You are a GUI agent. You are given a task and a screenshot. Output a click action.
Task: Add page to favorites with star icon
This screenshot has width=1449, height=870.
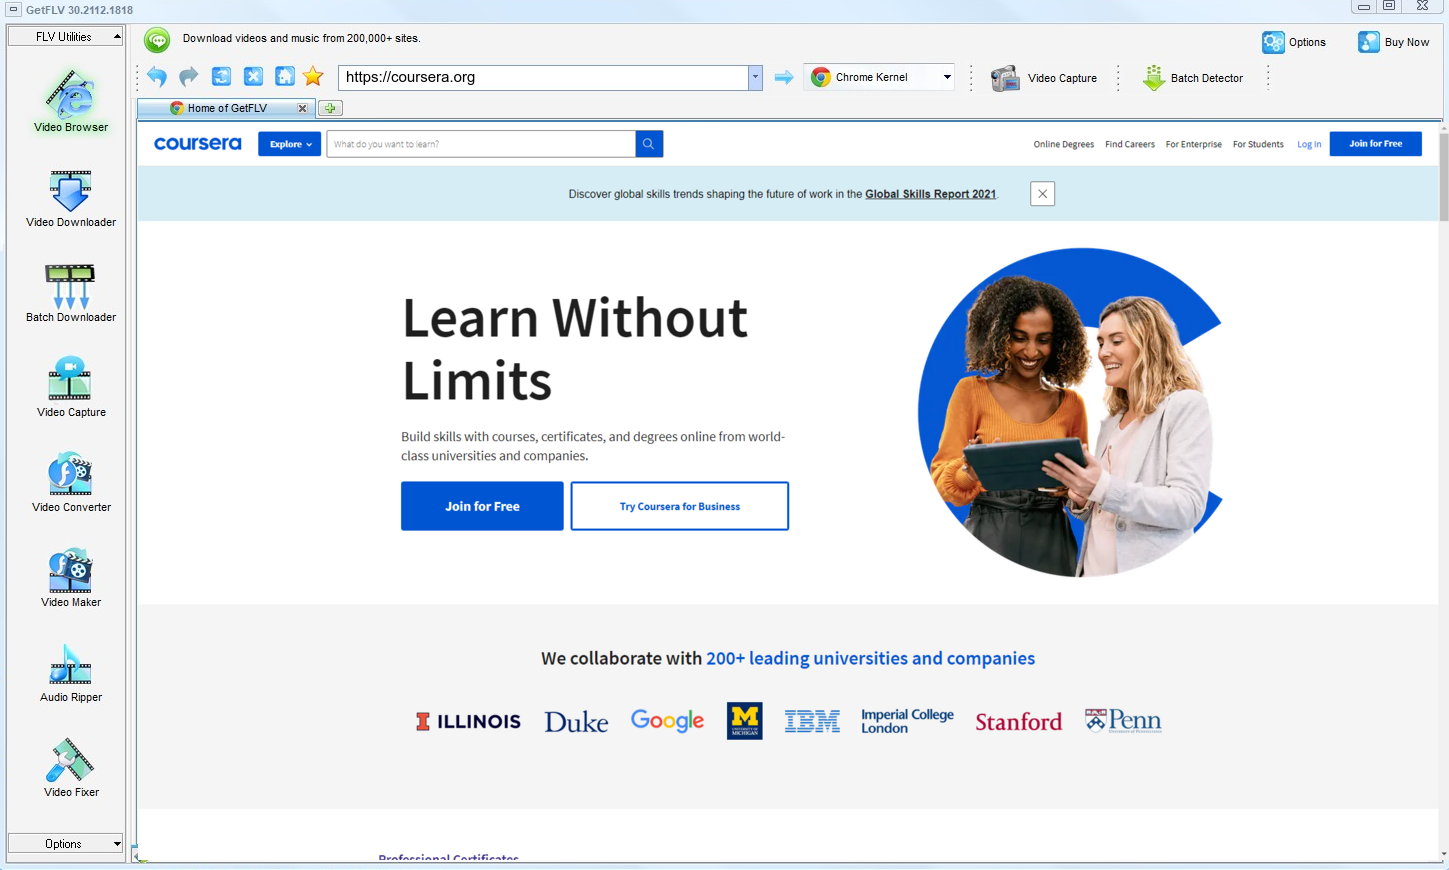pyautogui.click(x=313, y=77)
